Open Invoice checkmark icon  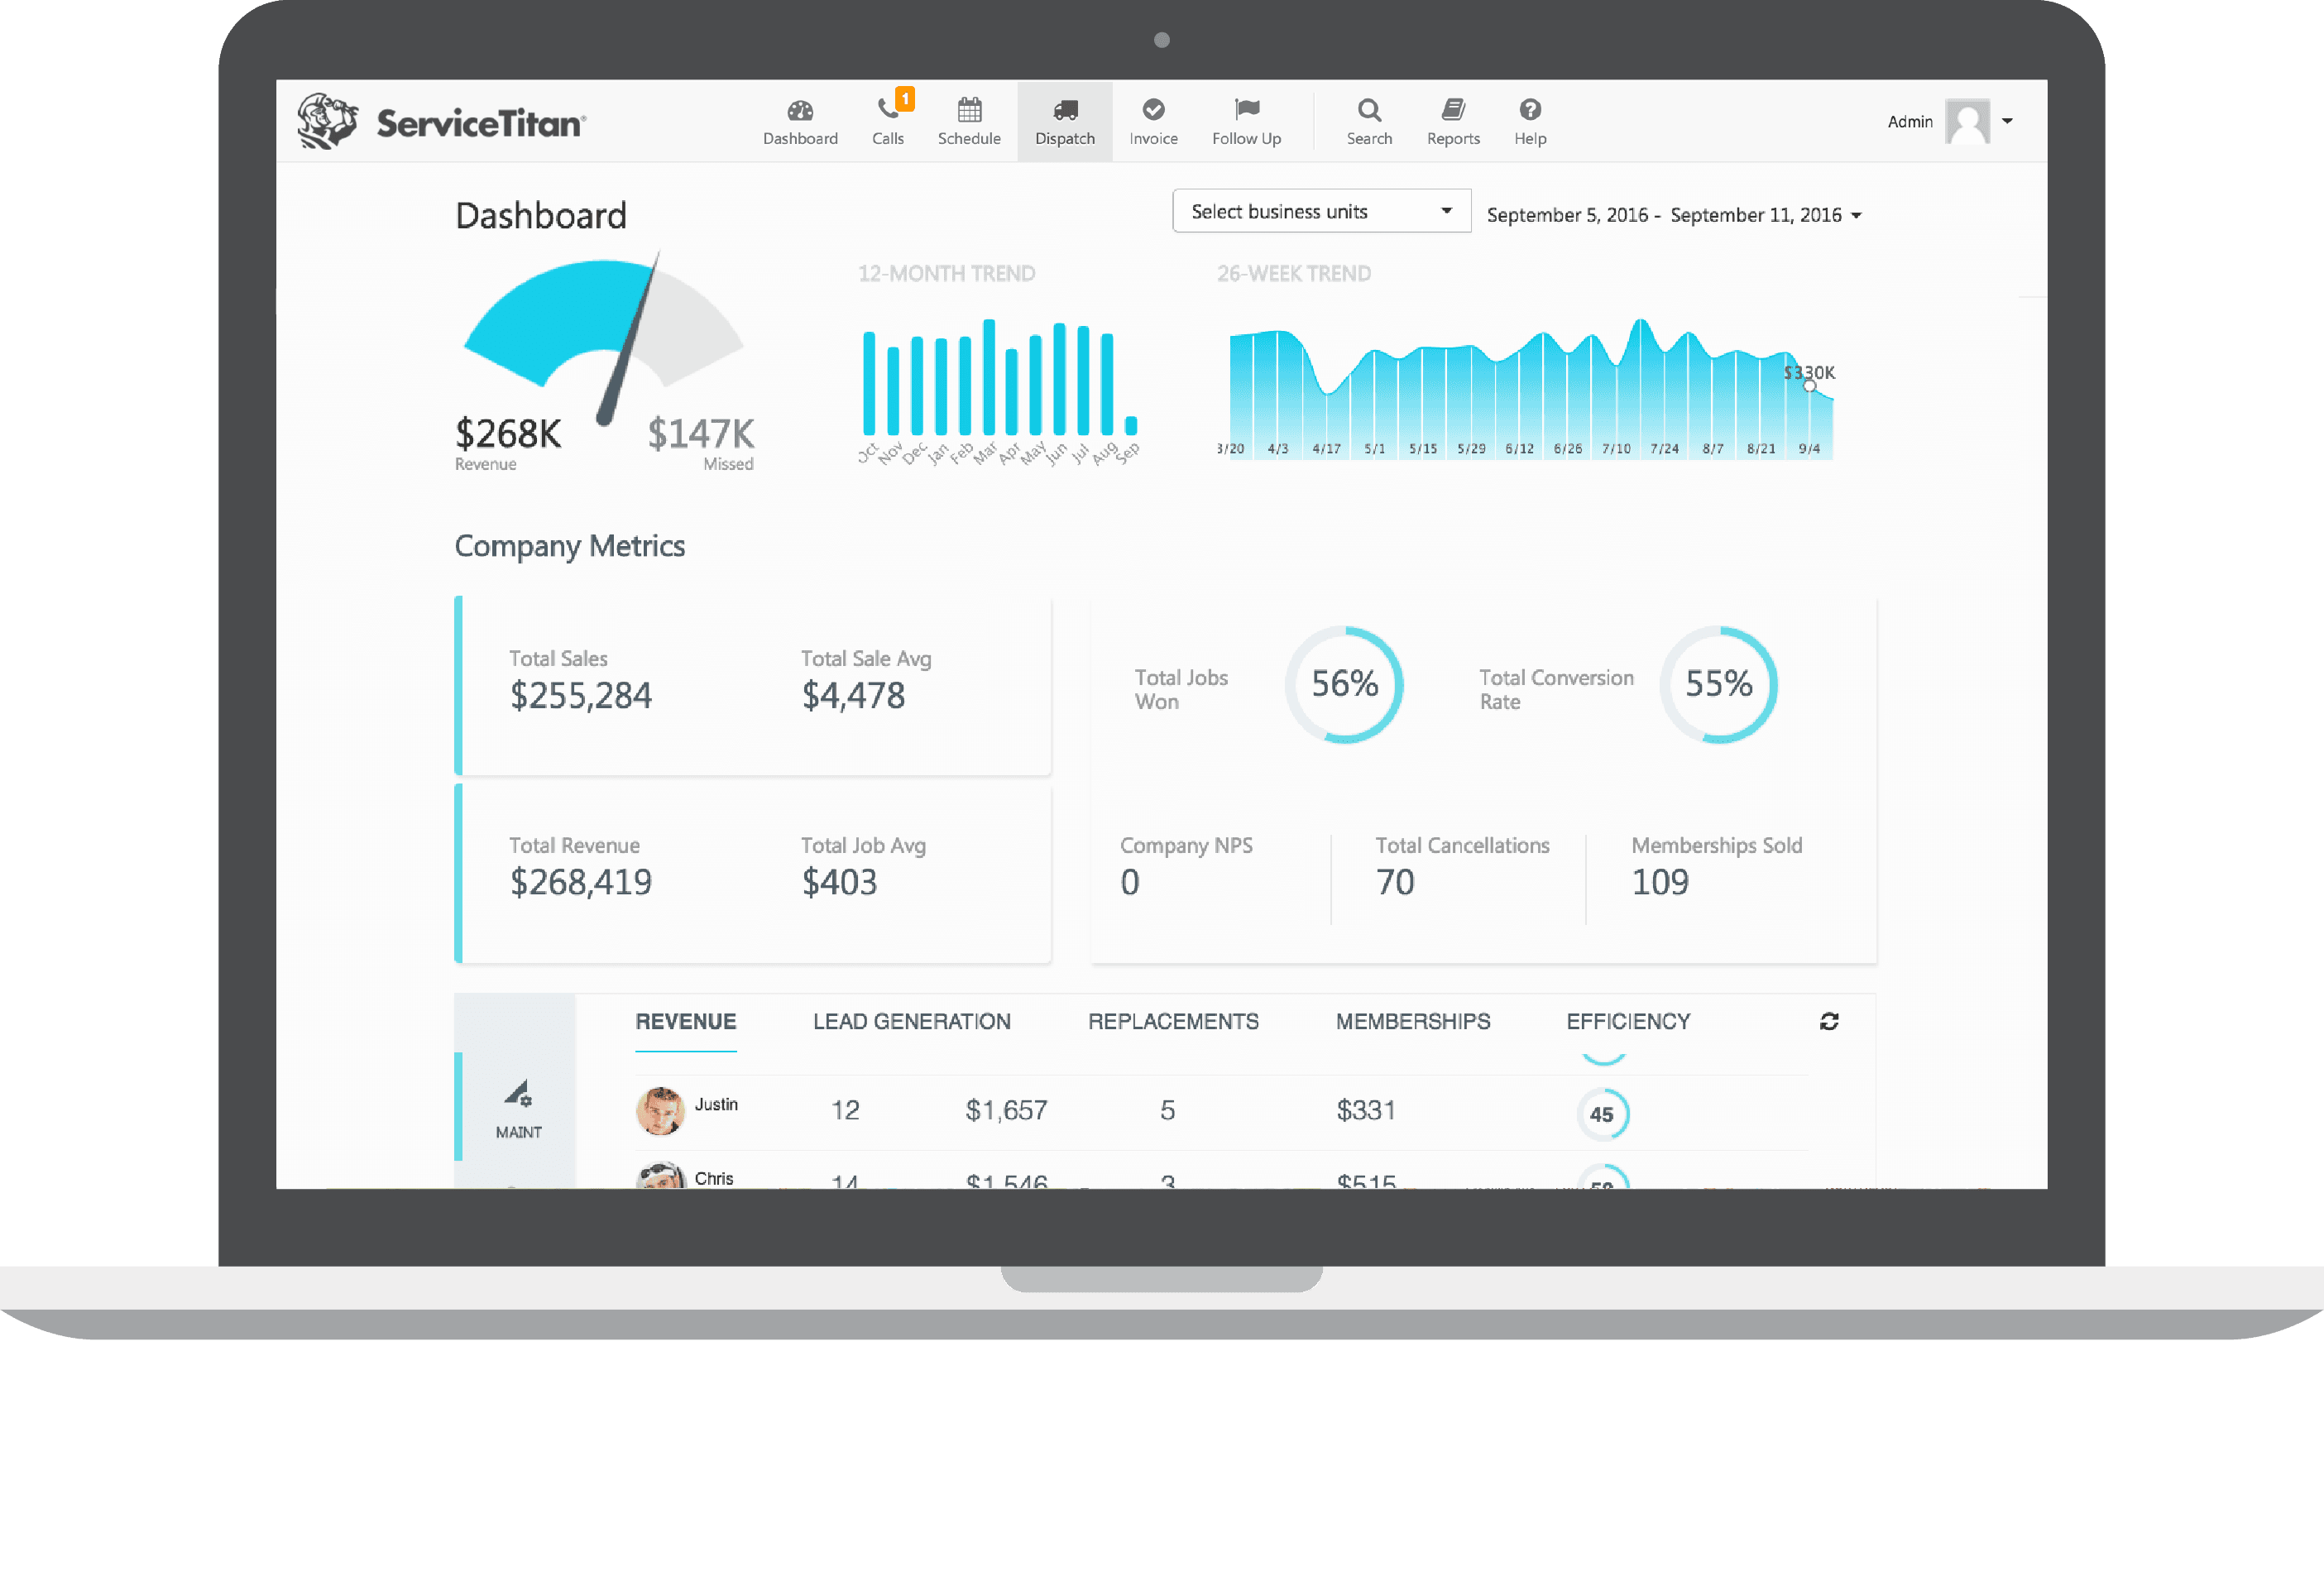pos(1153,109)
